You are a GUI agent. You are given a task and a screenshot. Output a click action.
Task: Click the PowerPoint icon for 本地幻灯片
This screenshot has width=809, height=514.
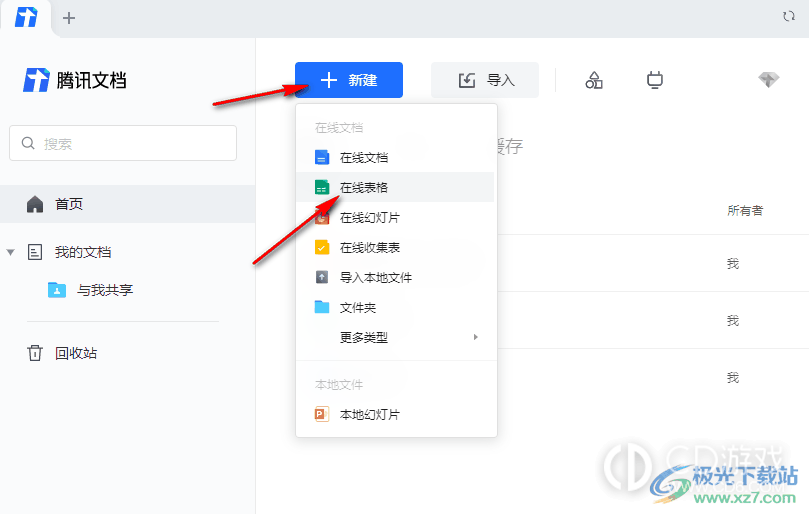point(322,414)
